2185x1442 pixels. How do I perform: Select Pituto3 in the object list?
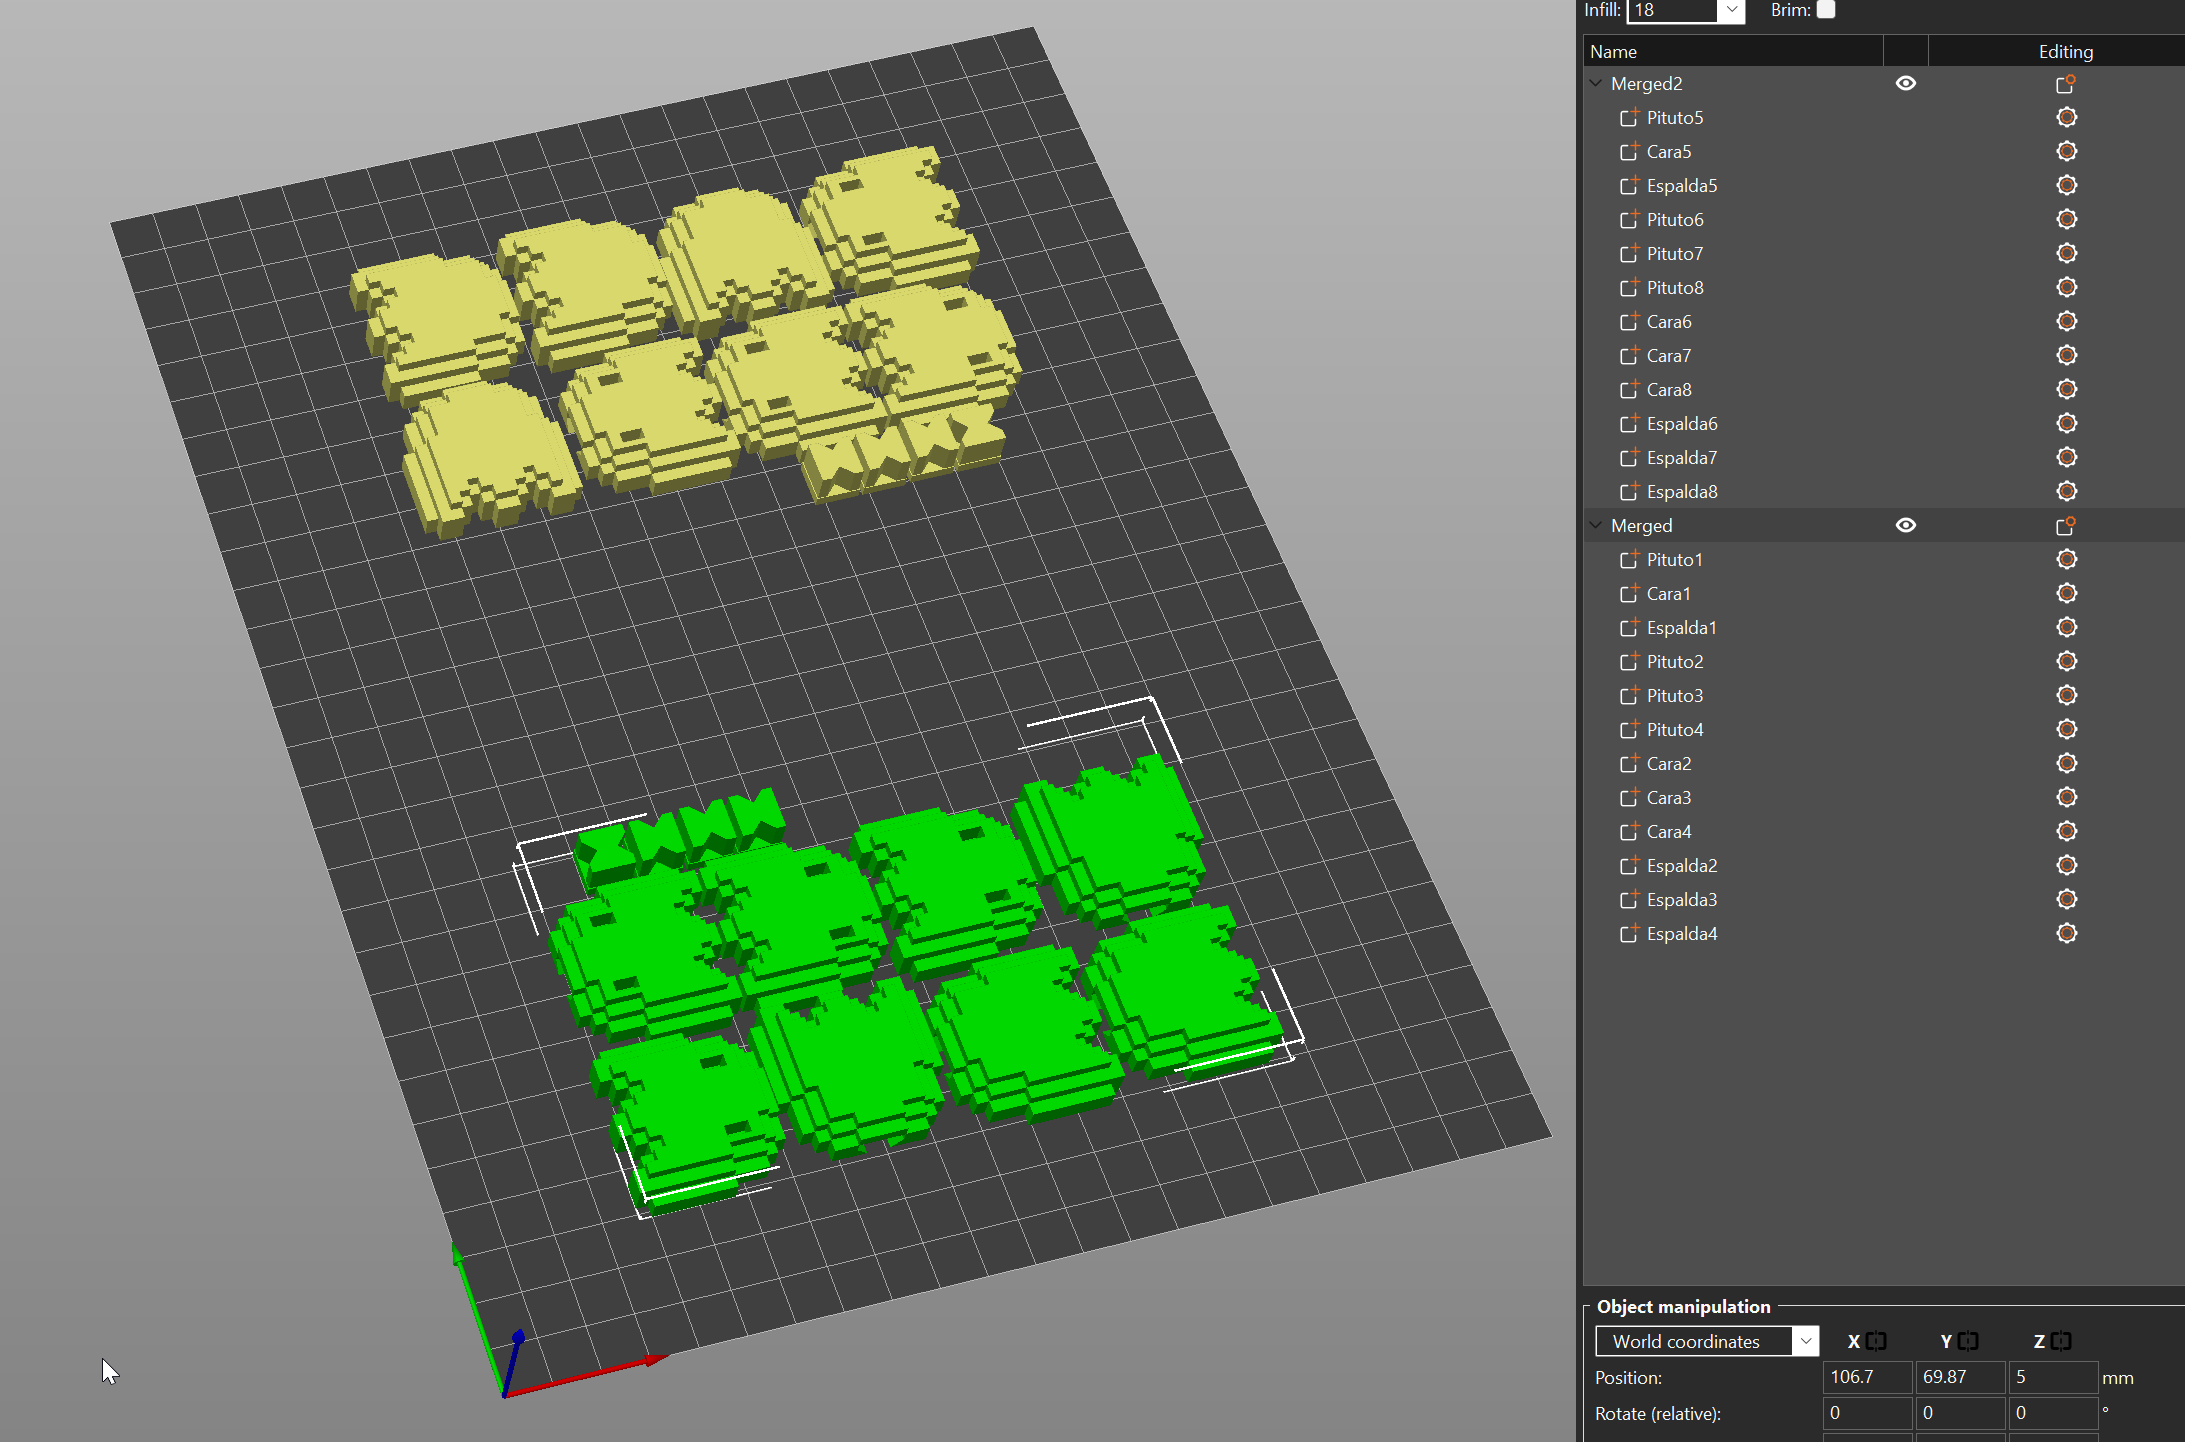tap(1674, 695)
